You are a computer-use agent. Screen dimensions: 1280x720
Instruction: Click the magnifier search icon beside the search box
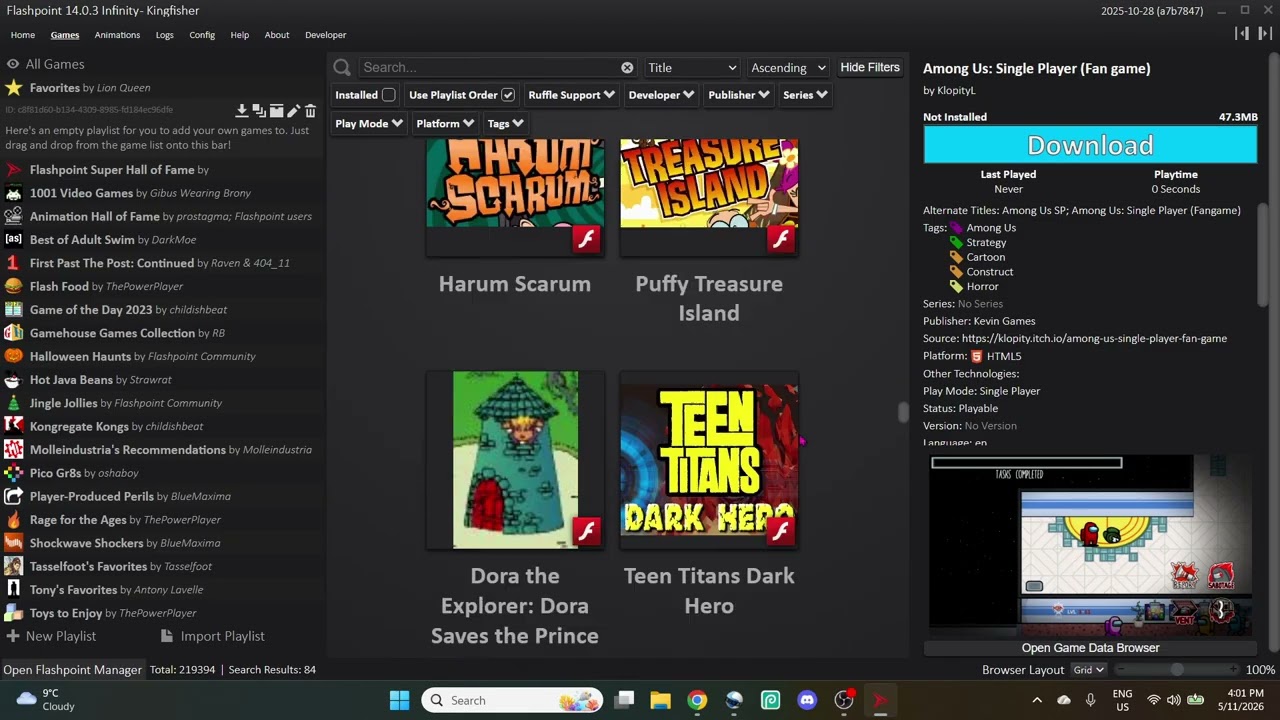342,67
